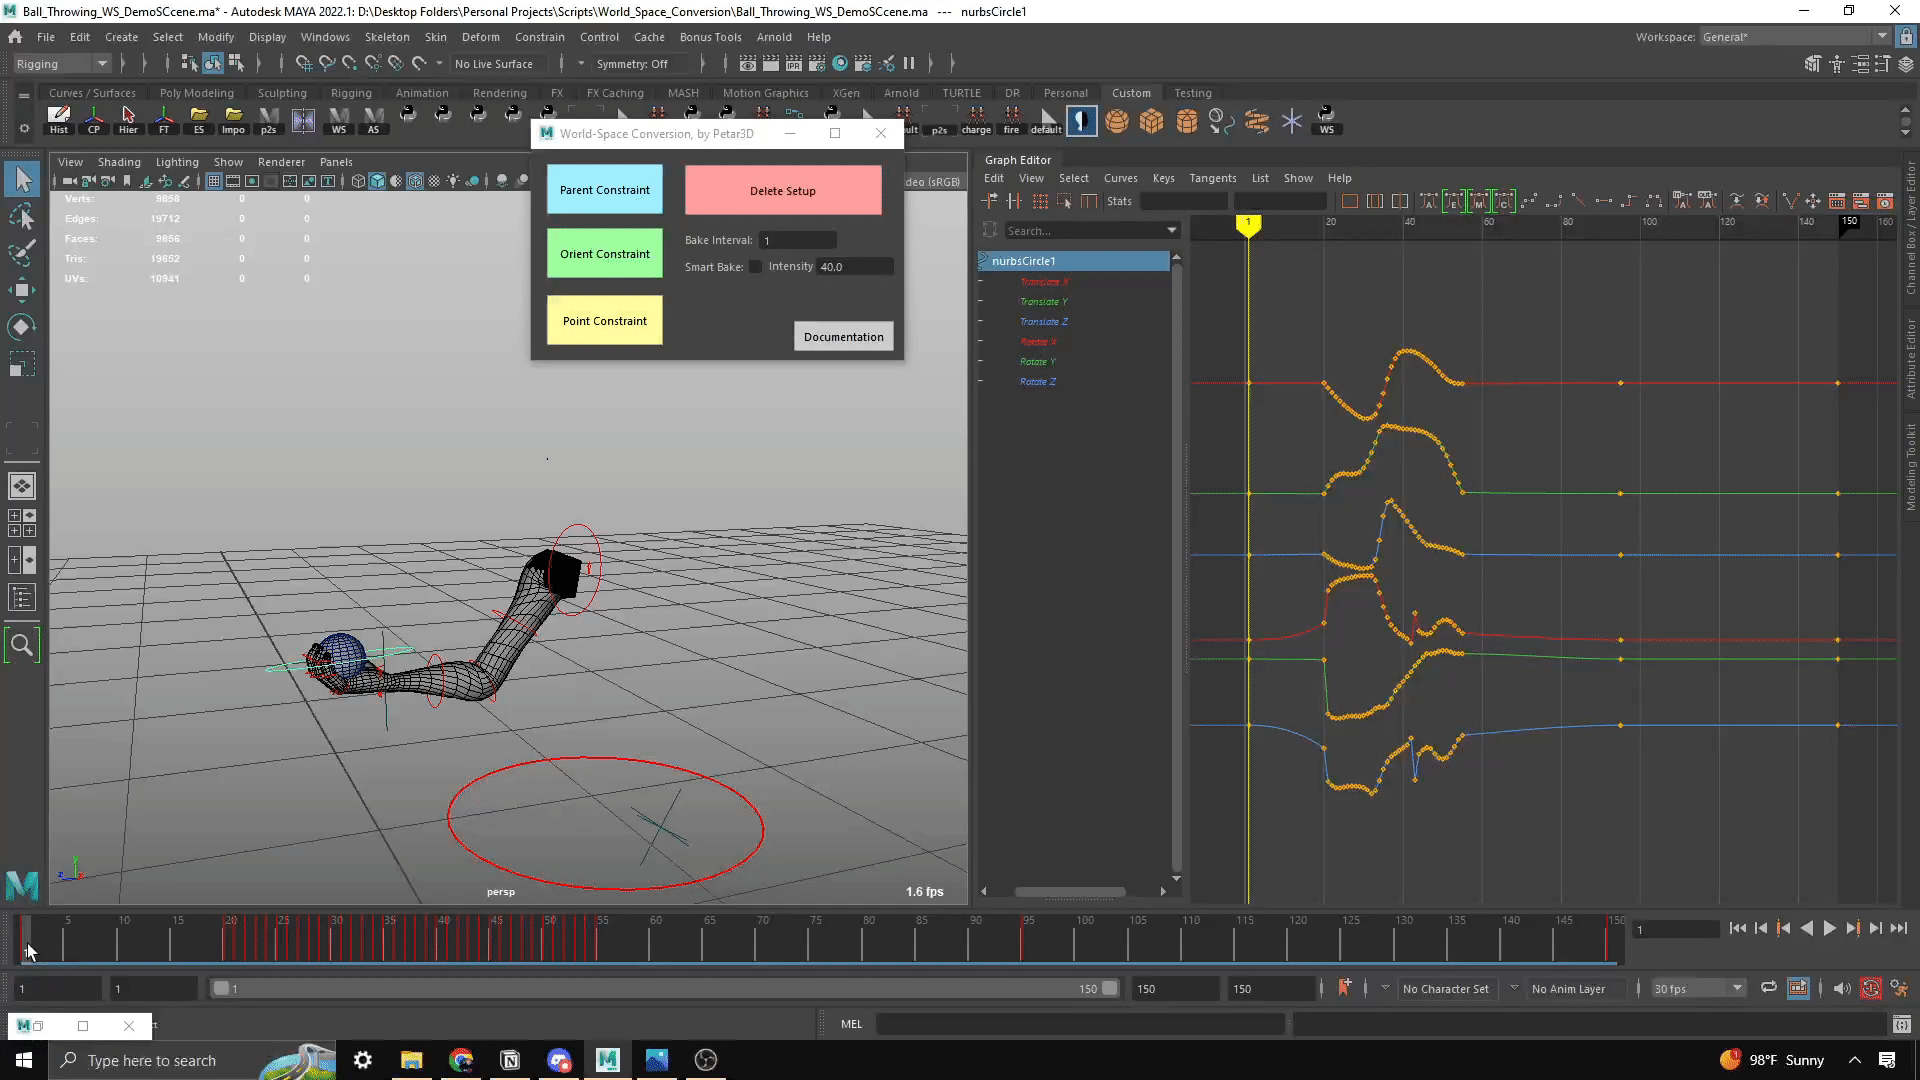Enable the Smart Bake checkbox
Screen dimensions: 1920x1080
pos(756,267)
